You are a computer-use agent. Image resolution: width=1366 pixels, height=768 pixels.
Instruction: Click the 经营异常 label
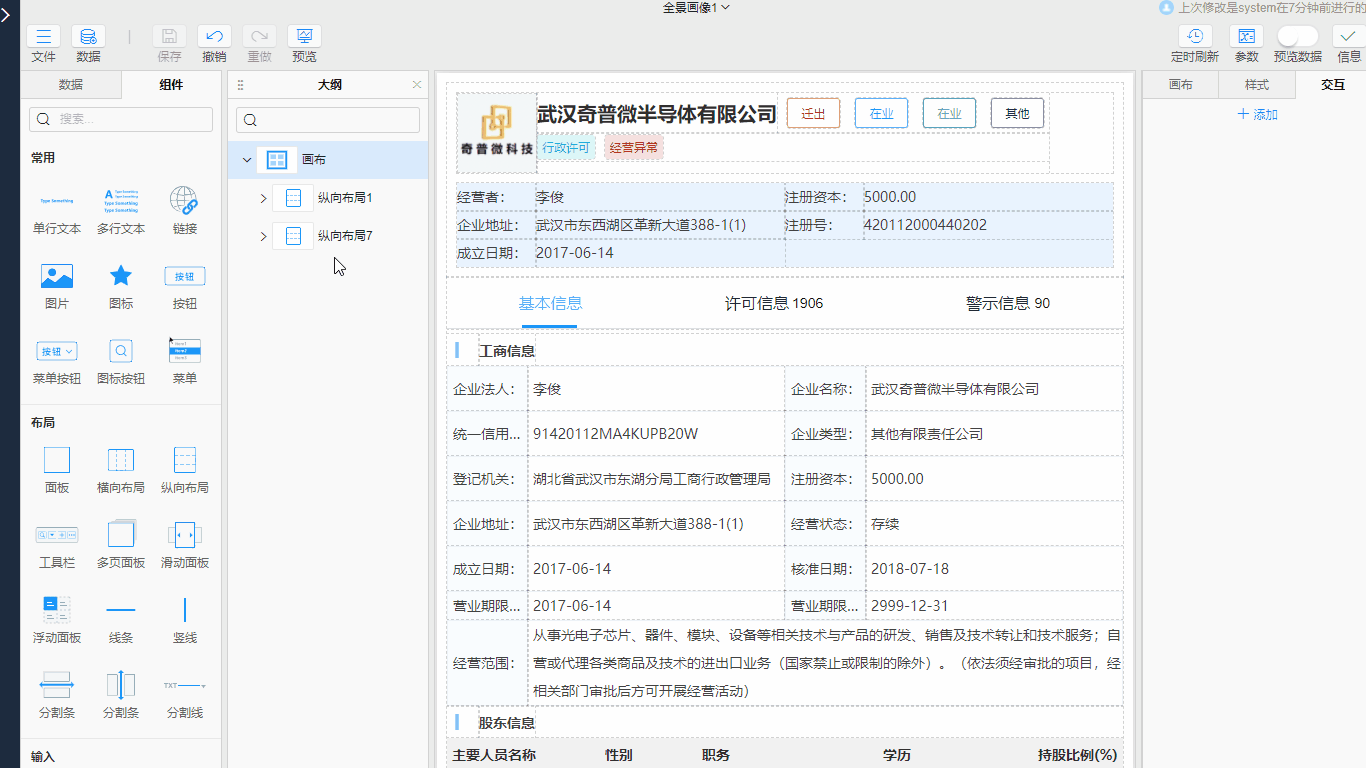(x=634, y=148)
